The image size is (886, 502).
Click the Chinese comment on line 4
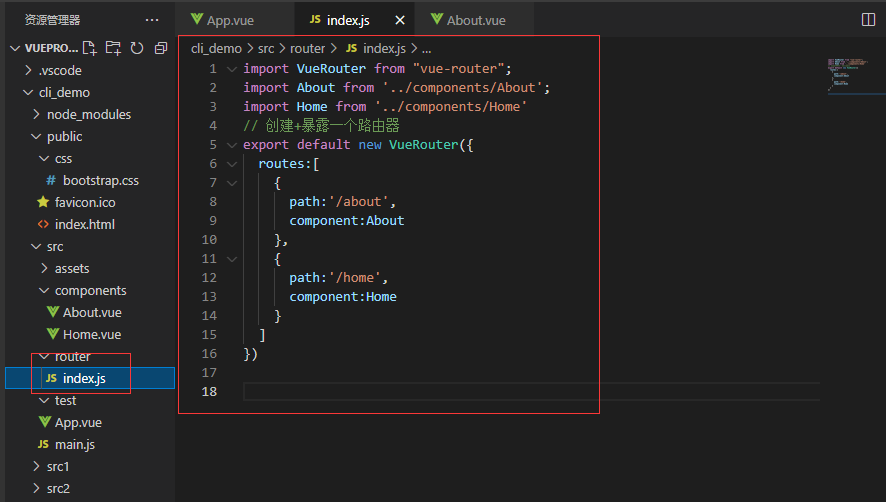point(322,126)
